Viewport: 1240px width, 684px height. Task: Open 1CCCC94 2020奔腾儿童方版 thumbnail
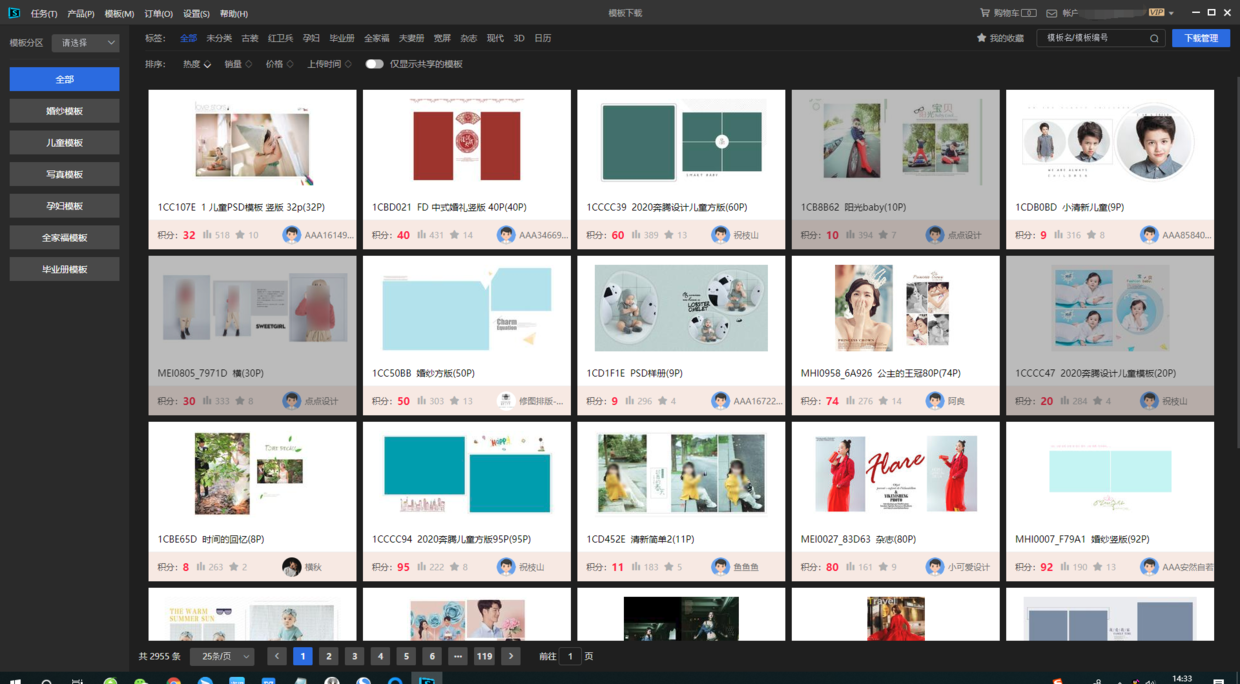point(467,474)
